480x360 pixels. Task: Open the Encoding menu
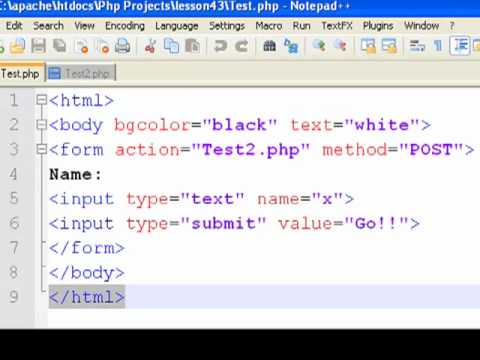[x=125, y=26]
